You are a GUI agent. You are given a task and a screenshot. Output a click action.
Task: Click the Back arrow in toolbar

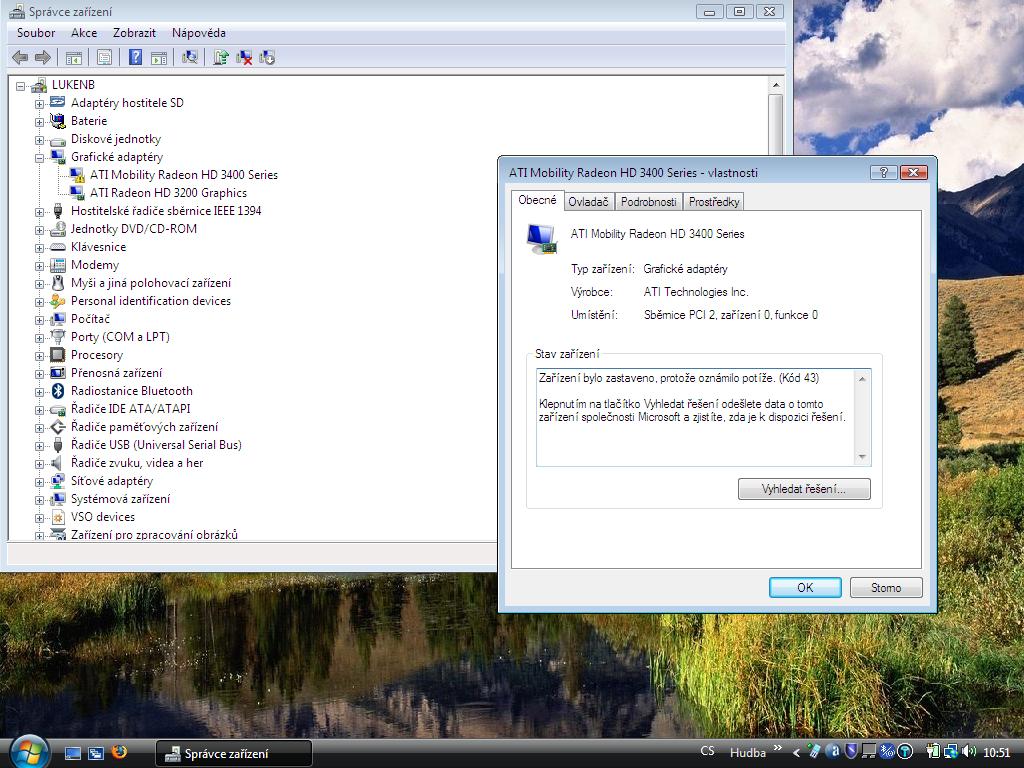coord(20,57)
